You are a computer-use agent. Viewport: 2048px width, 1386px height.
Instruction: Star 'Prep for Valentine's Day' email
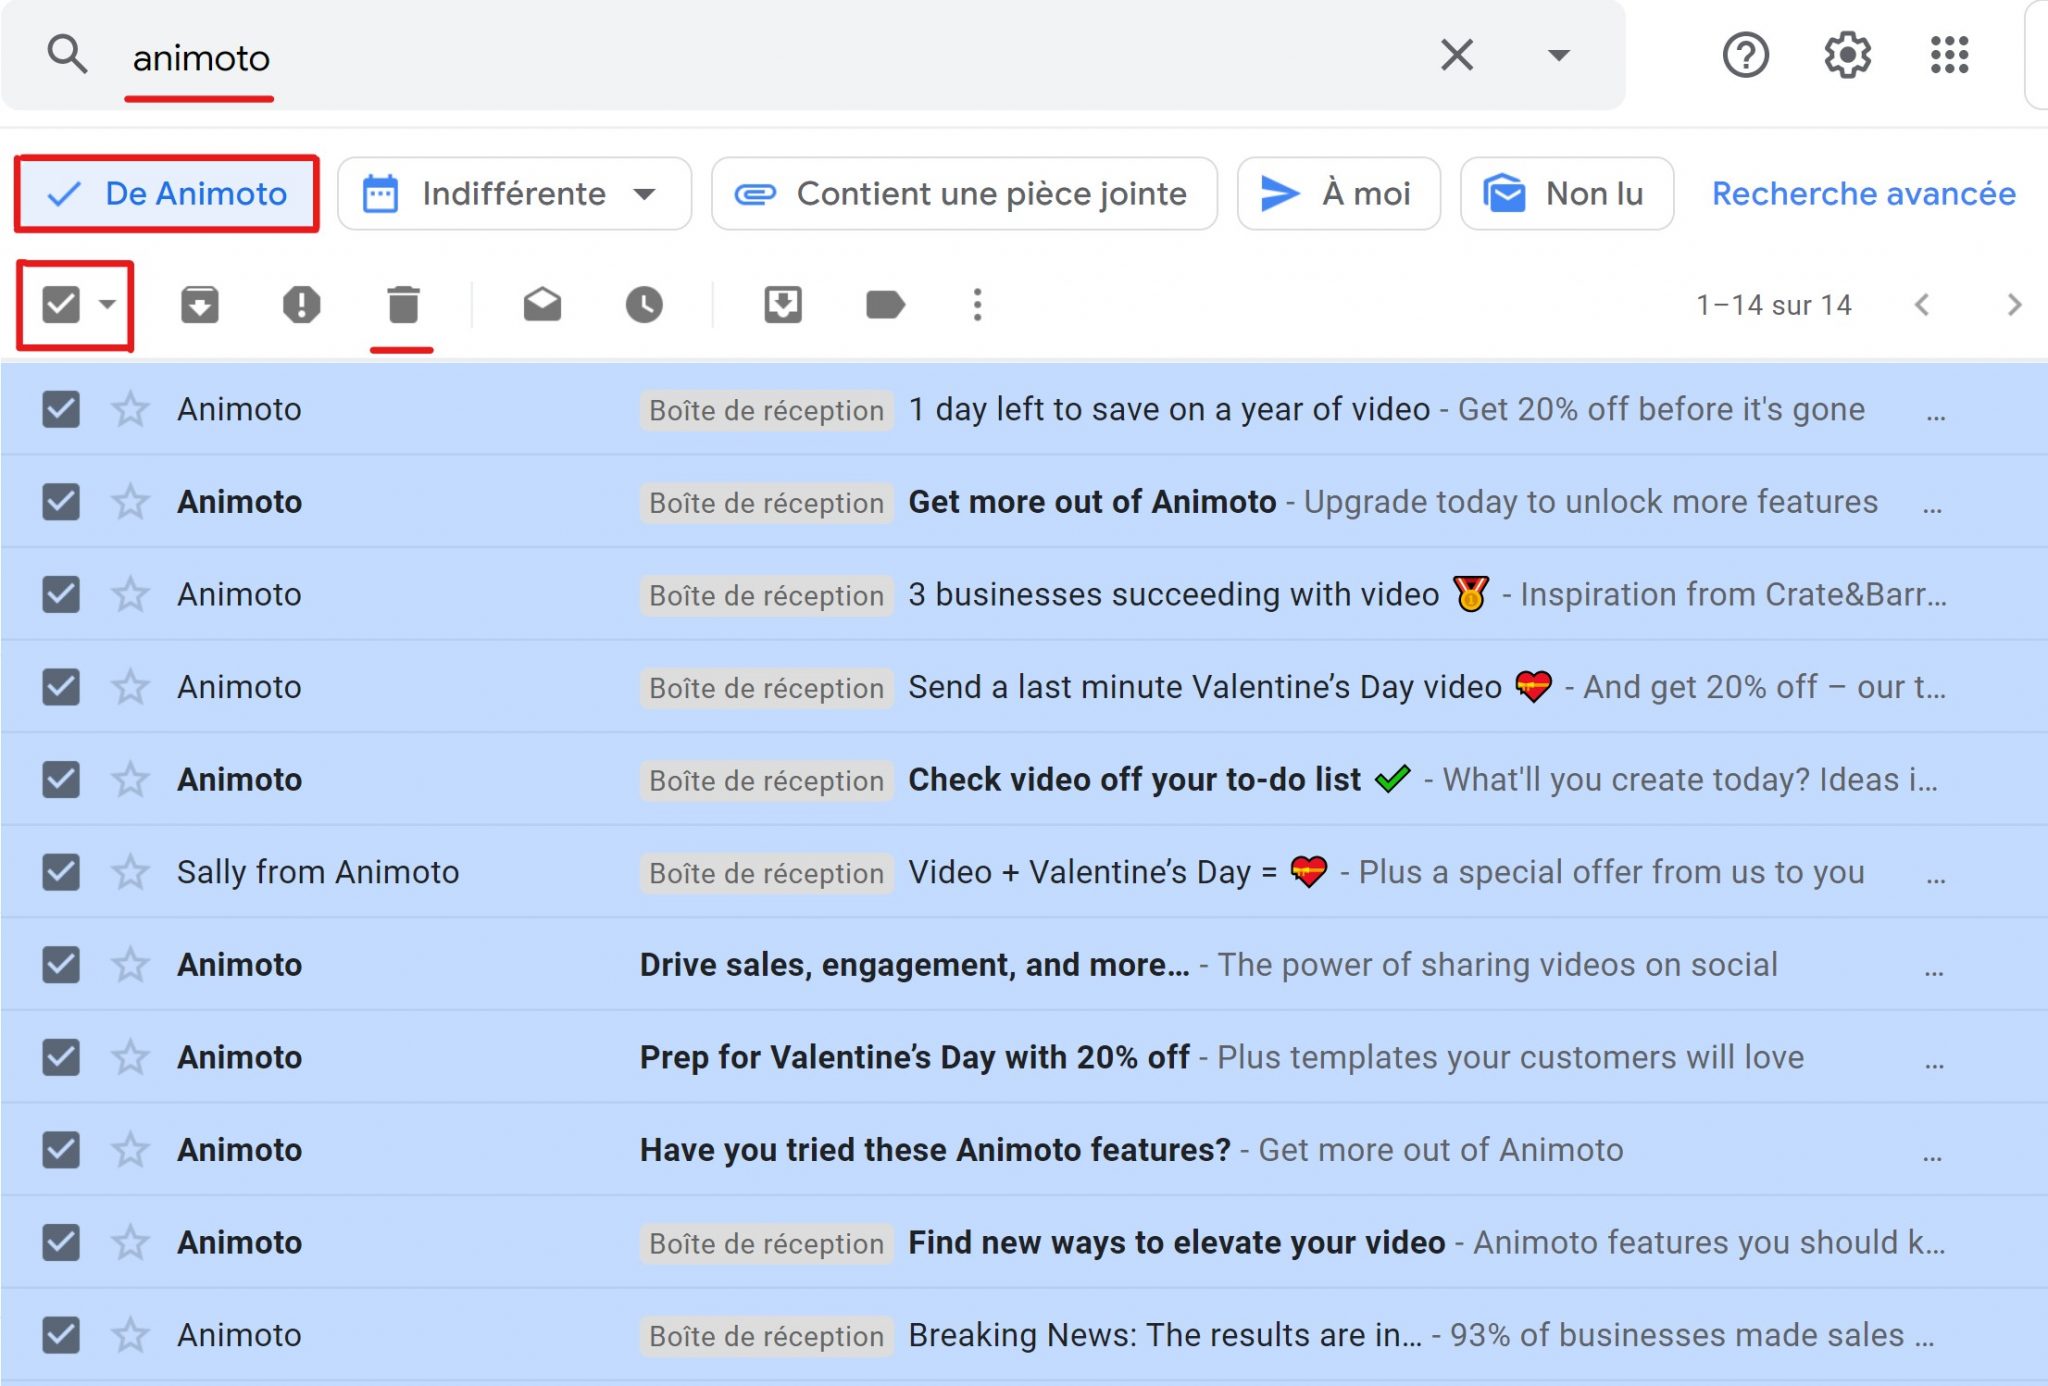130,1057
